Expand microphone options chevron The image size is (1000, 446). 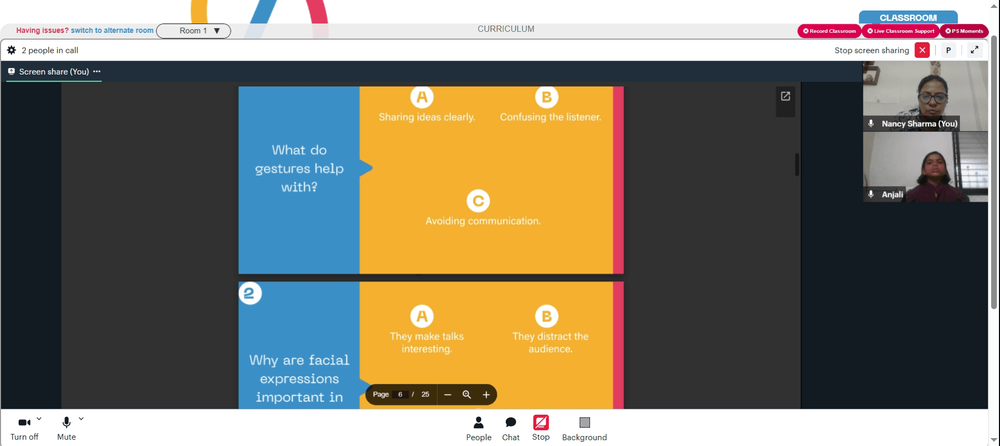[81, 419]
